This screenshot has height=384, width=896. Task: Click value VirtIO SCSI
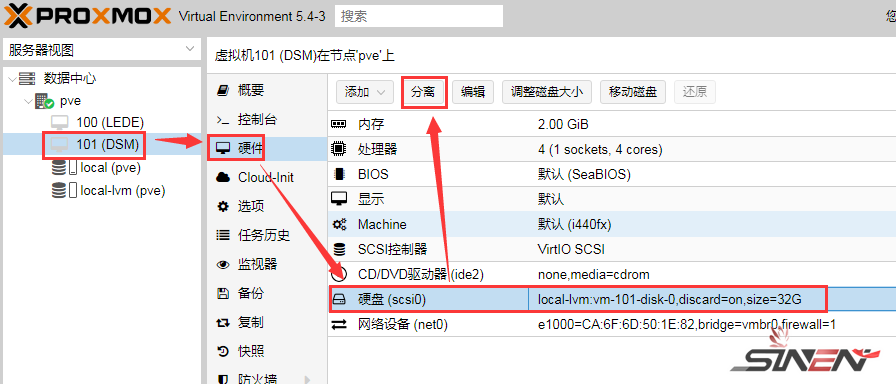[571, 249]
